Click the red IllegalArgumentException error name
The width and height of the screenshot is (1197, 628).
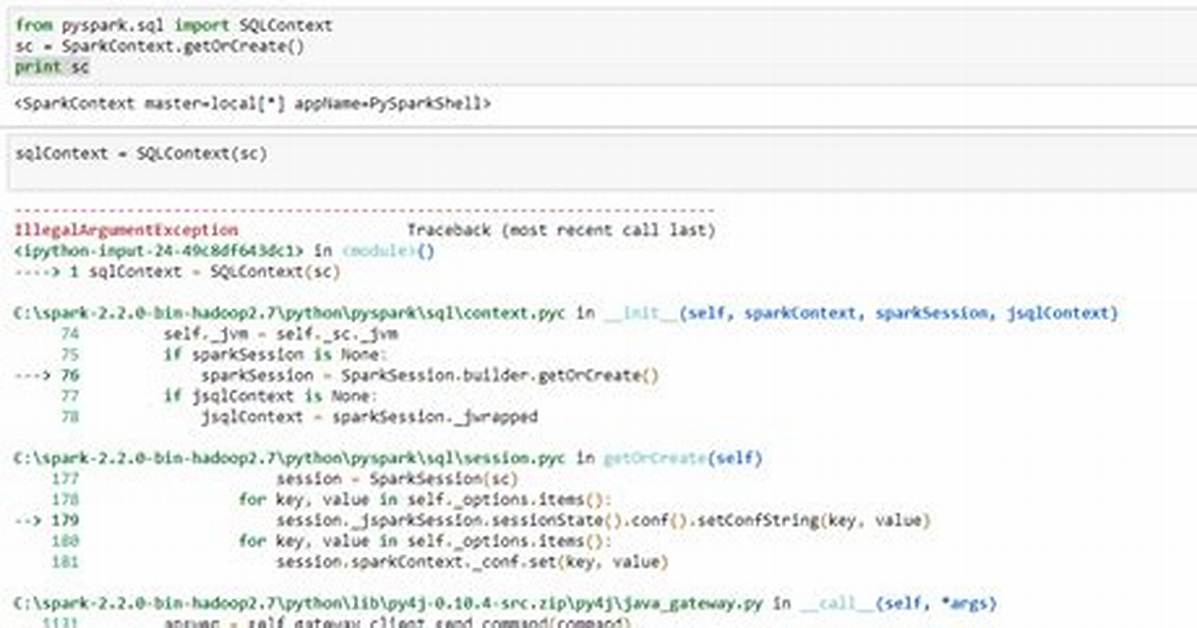126,230
